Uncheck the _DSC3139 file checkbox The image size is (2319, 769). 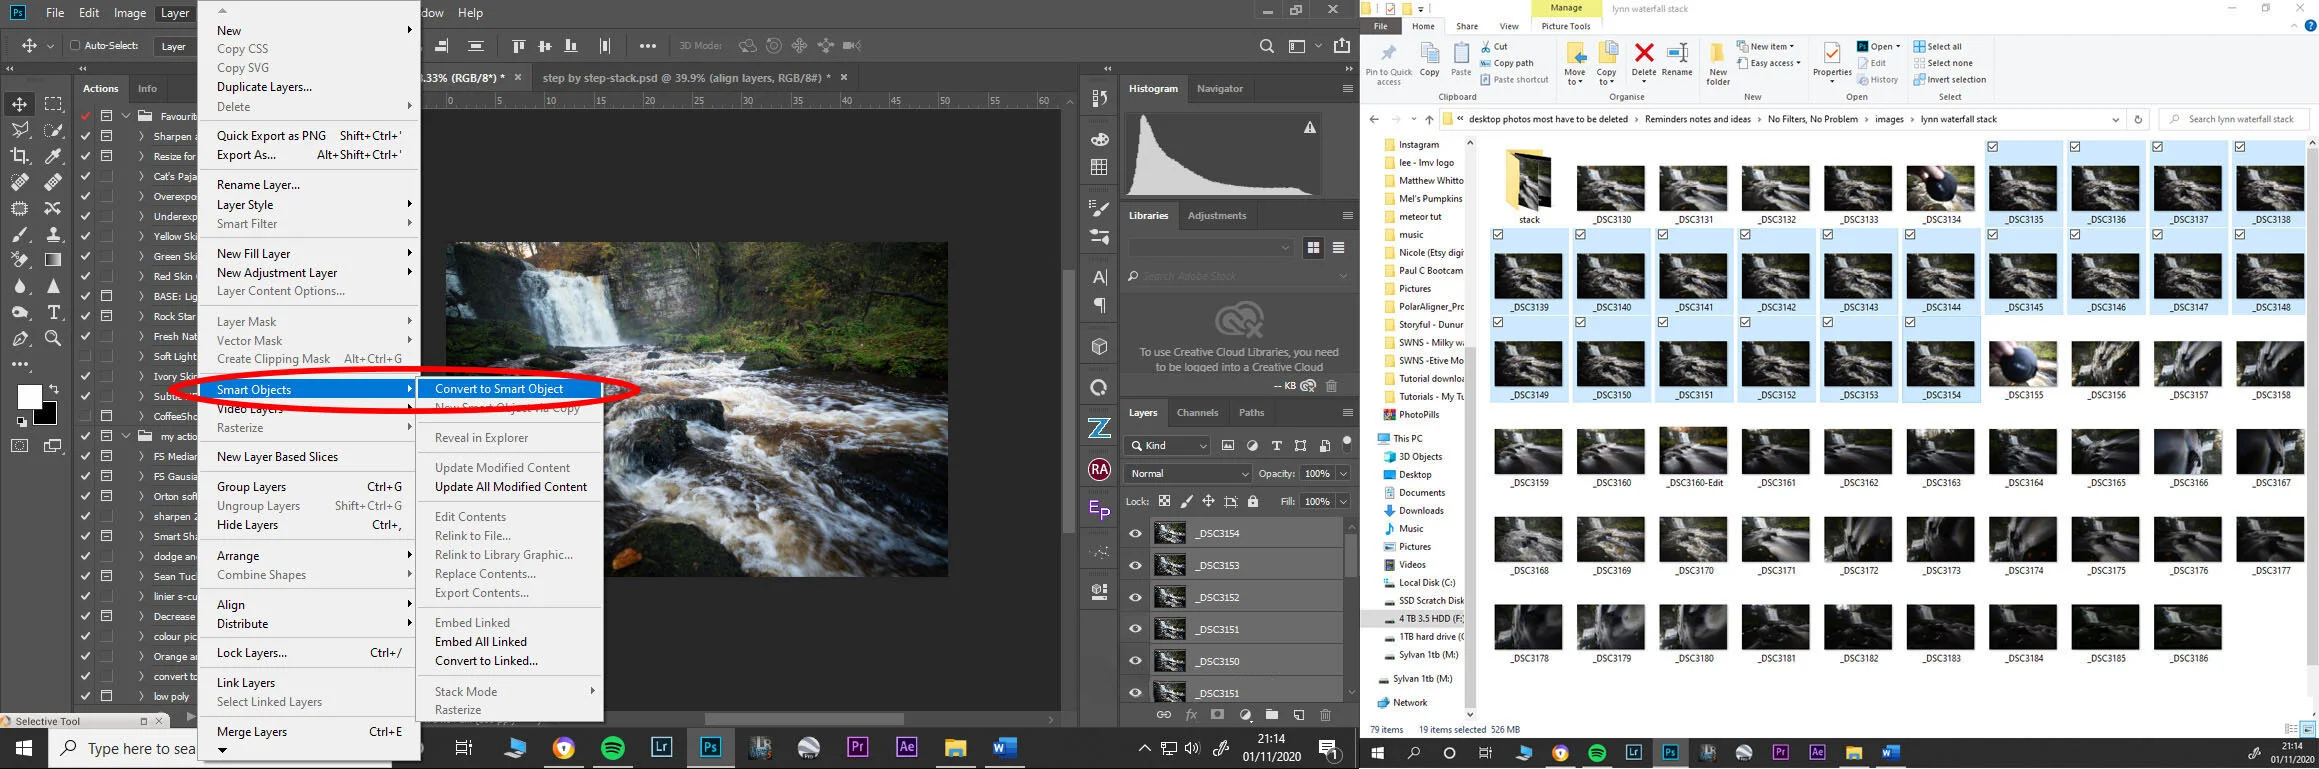[1498, 235]
